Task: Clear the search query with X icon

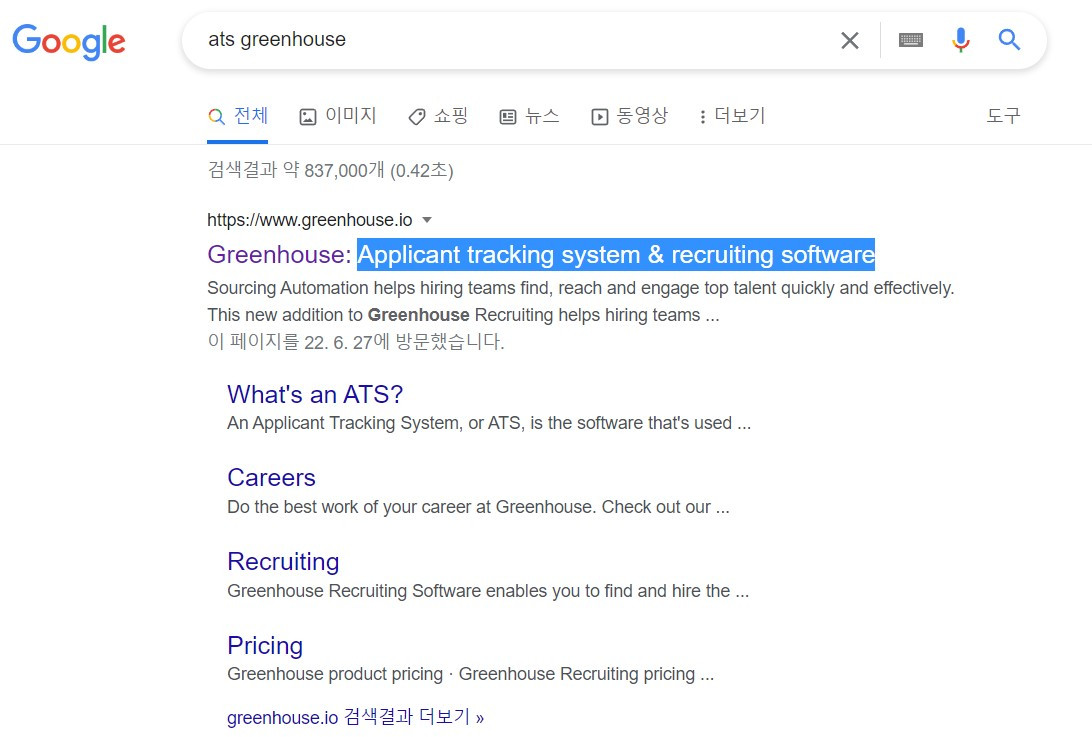Action: 850,40
